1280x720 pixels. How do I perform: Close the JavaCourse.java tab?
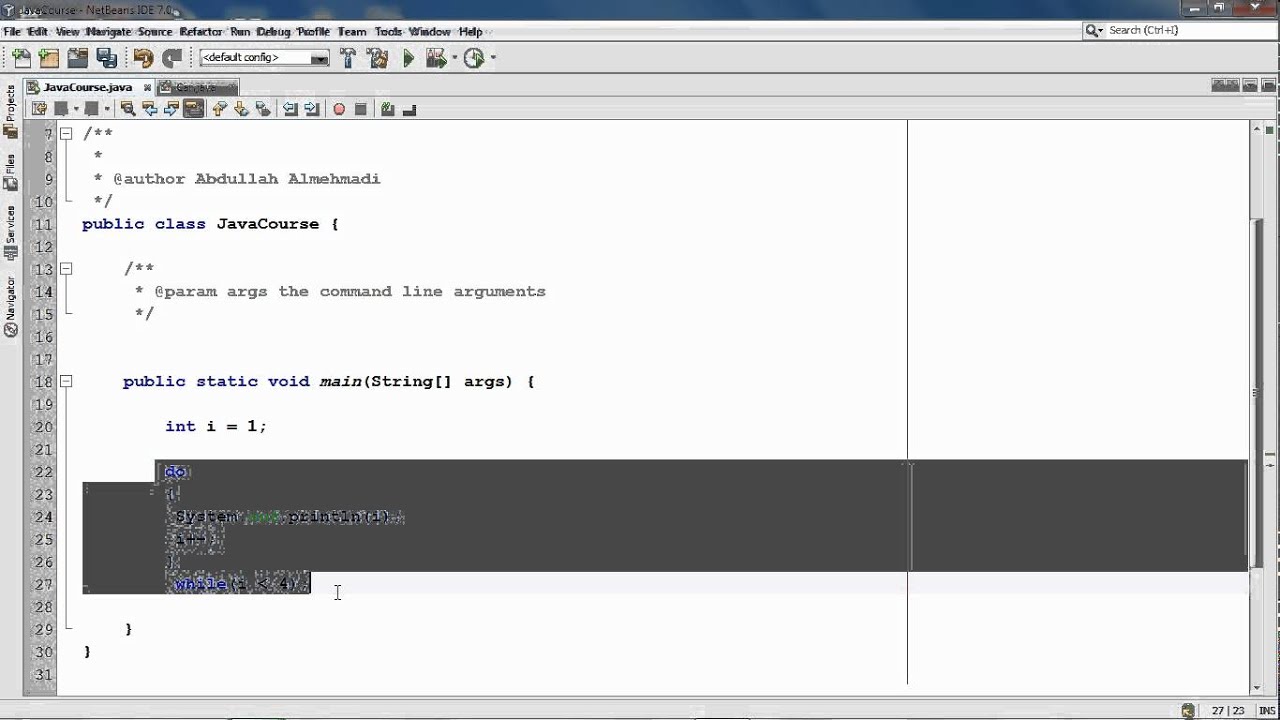[x=147, y=88]
